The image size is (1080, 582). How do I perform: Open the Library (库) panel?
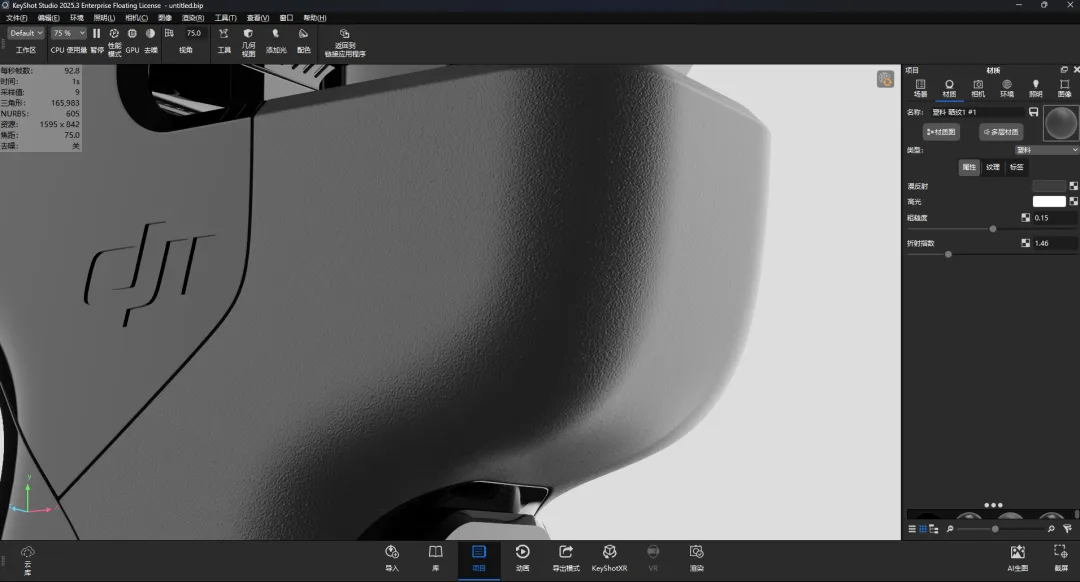[x=435, y=558]
